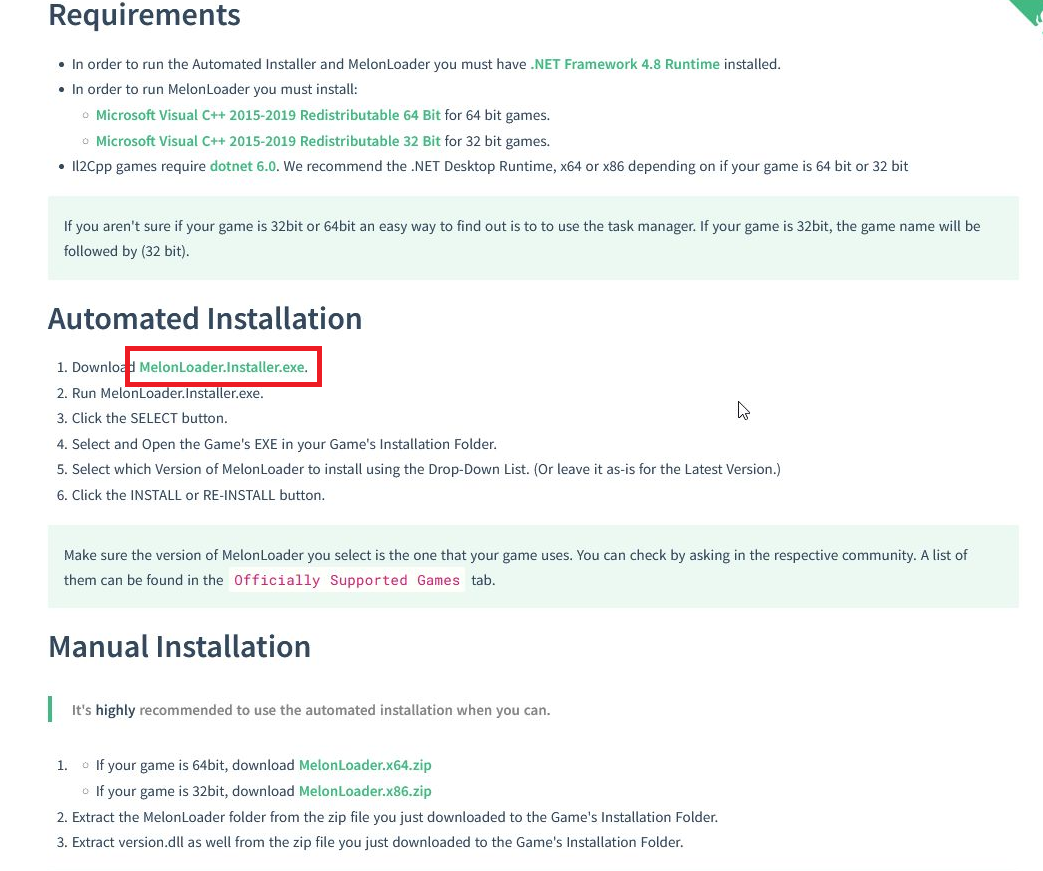1043x871 pixels.
Task: Click the Officially Supported Games code text
Action: tap(346, 580)
